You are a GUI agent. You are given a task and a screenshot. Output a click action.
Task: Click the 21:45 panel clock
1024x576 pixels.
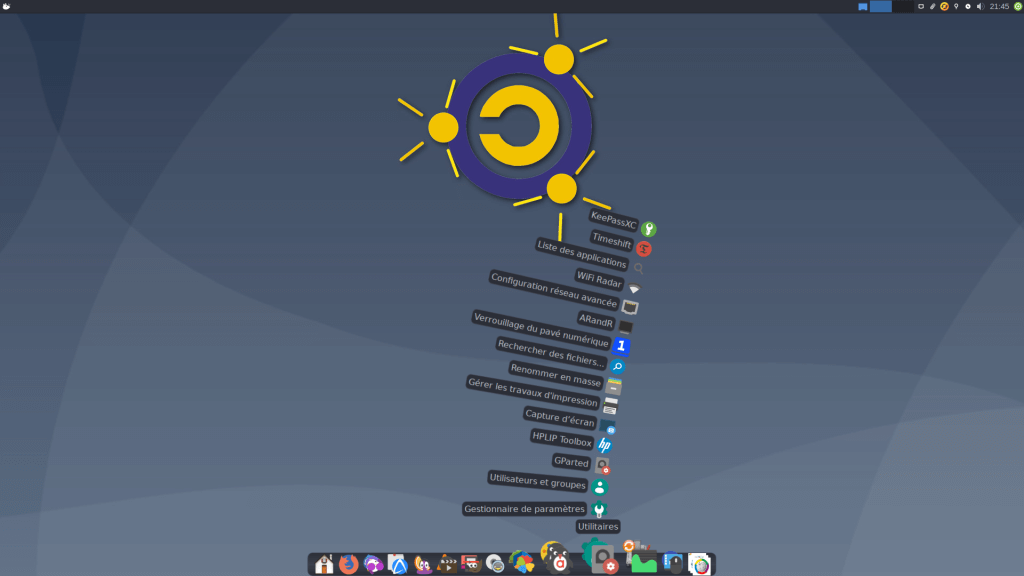tap(999, 7)
